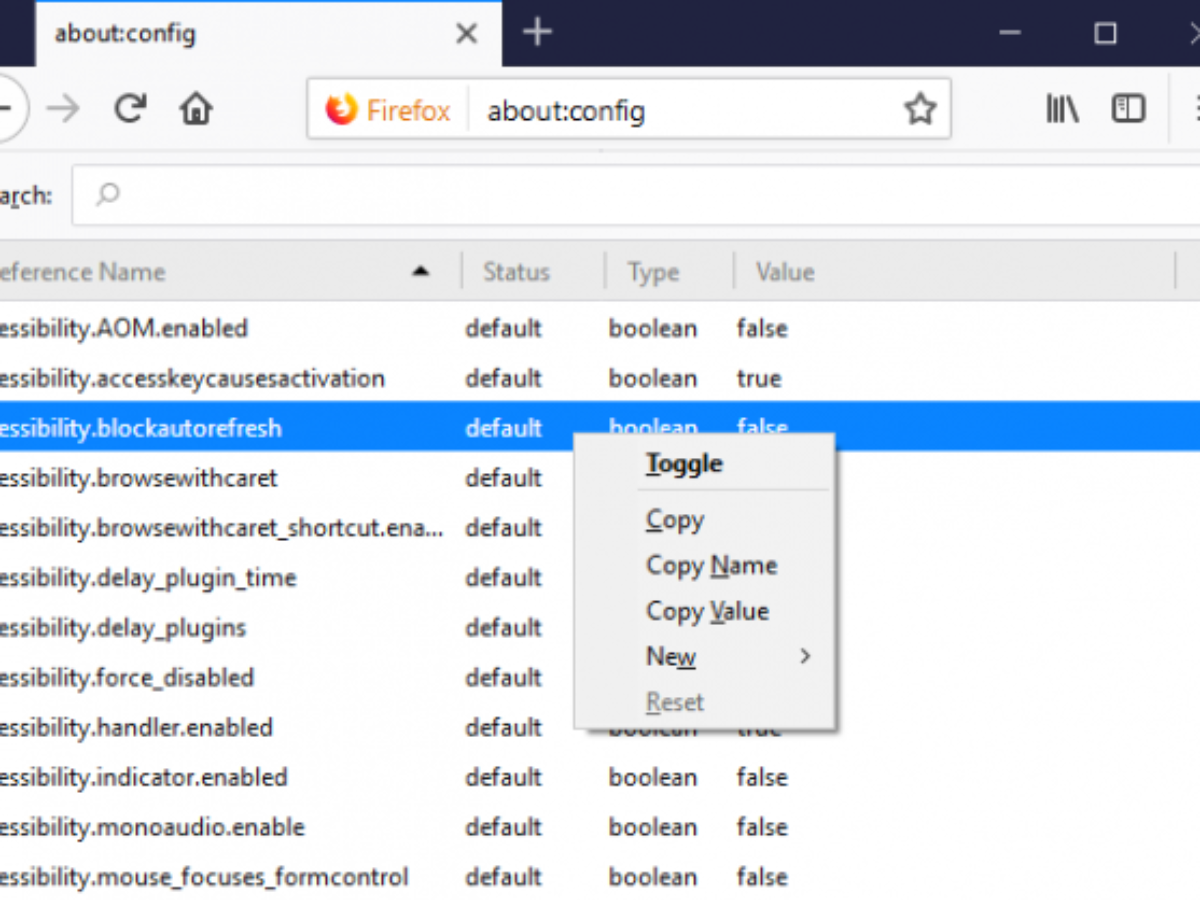Click the false value of AOM.enabled
1200x900 pixels.
pos(762,329)
